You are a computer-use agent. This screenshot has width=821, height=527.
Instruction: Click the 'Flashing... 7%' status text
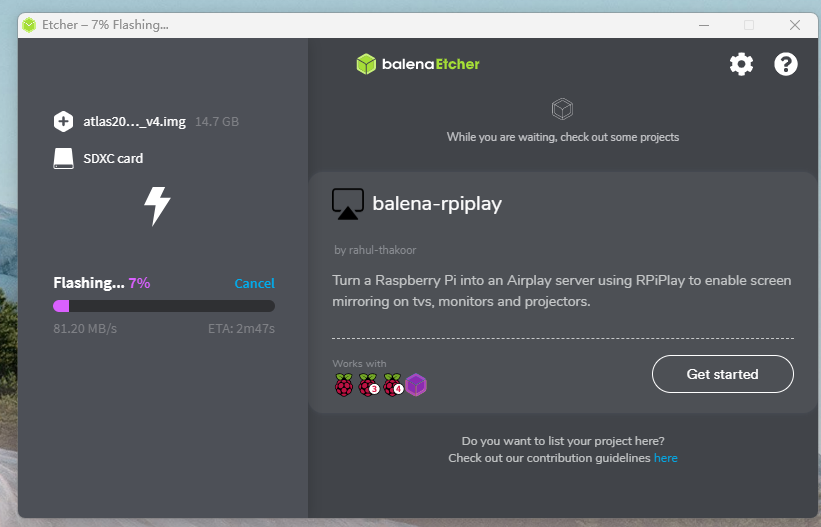[102, 283]
